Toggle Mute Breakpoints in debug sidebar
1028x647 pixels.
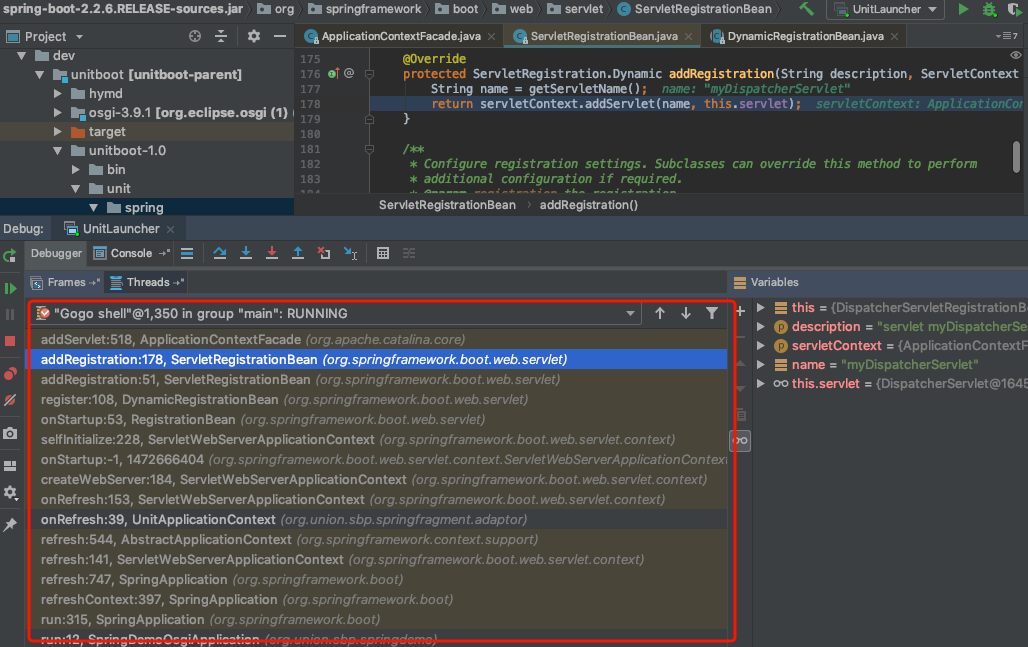[10, 400]
